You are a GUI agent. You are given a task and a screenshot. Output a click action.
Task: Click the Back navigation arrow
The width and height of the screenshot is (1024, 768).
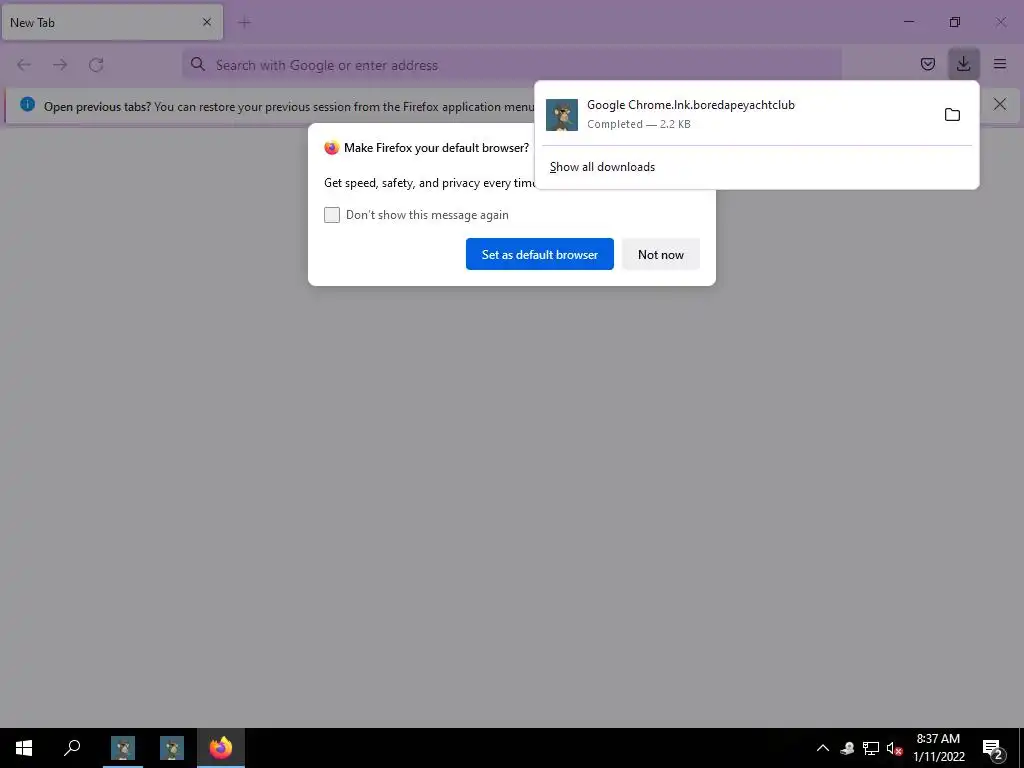coord(24,65)
